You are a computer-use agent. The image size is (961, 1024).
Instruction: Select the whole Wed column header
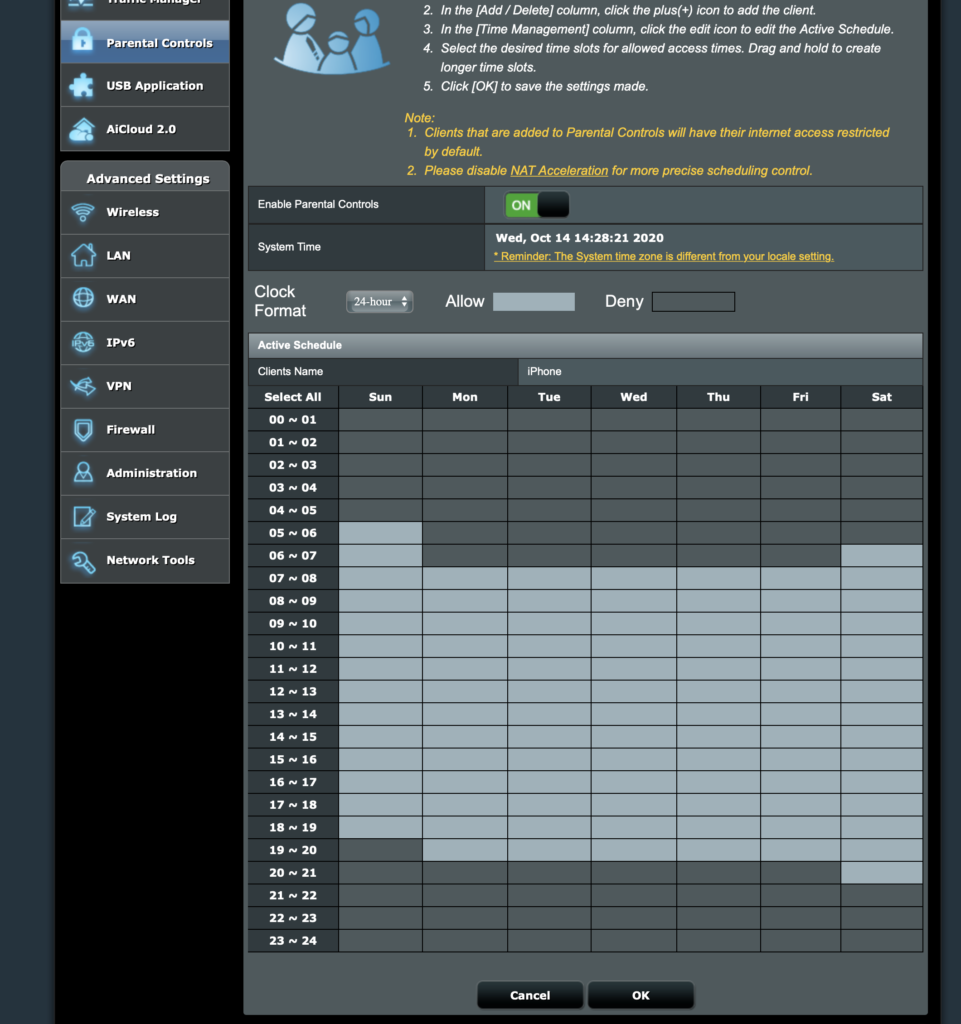pyautogui.click(x=633, y=397)
